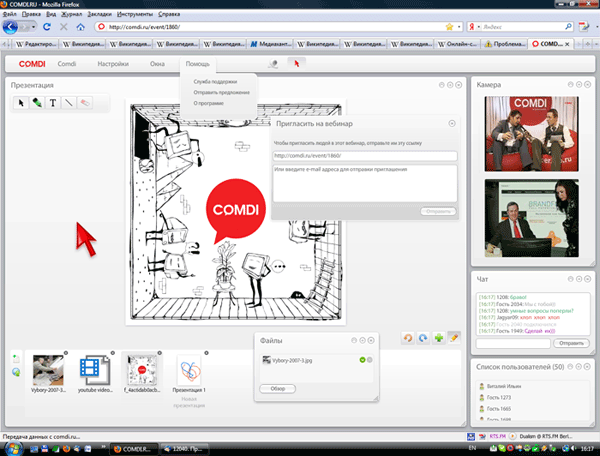Image resolution: width=600 pixels, height=456 pixels.
Task: Click the chat message input field
Action: click(x=513, y=343)
